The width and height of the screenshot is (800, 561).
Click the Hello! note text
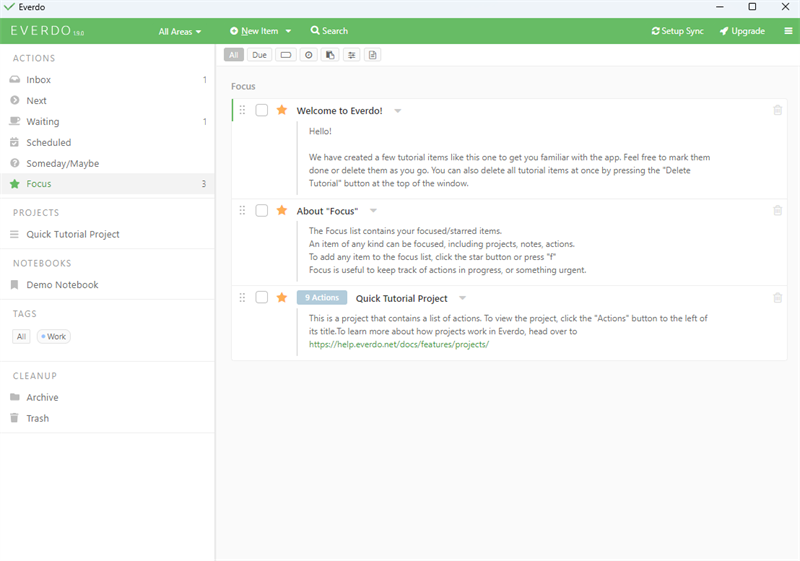(320, 131)
